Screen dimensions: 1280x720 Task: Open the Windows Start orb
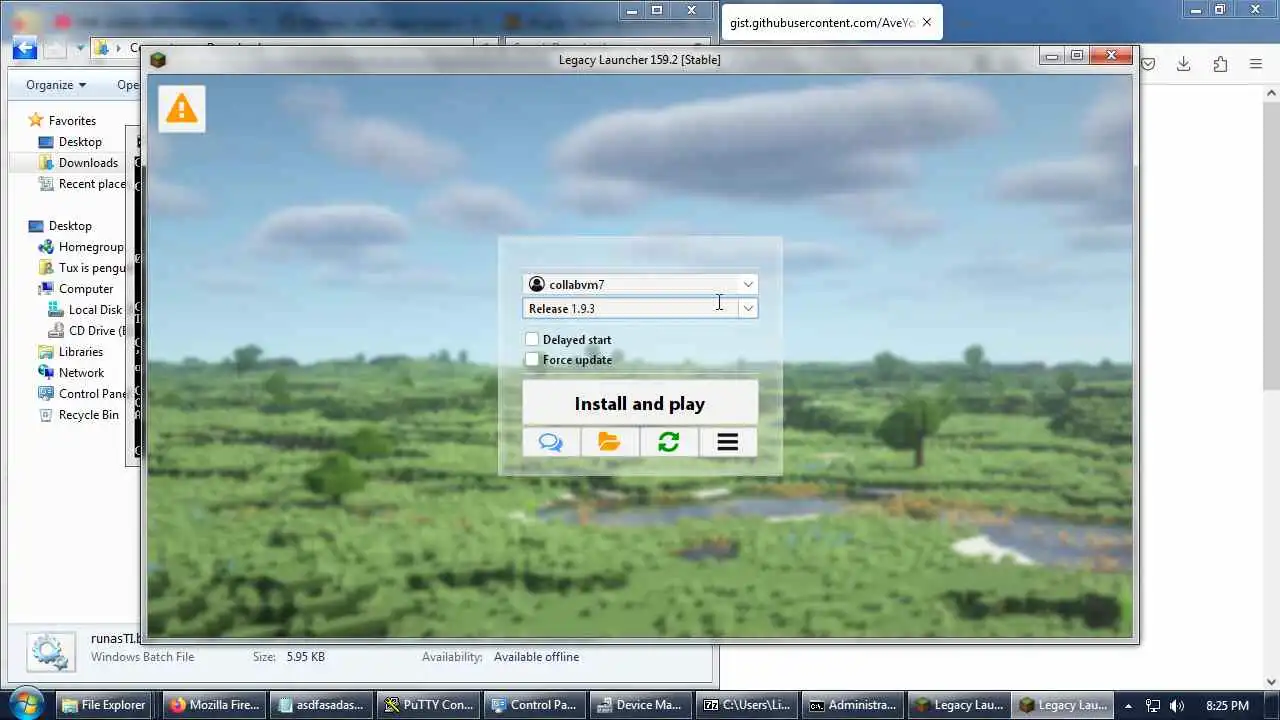(x=27, y=703)
